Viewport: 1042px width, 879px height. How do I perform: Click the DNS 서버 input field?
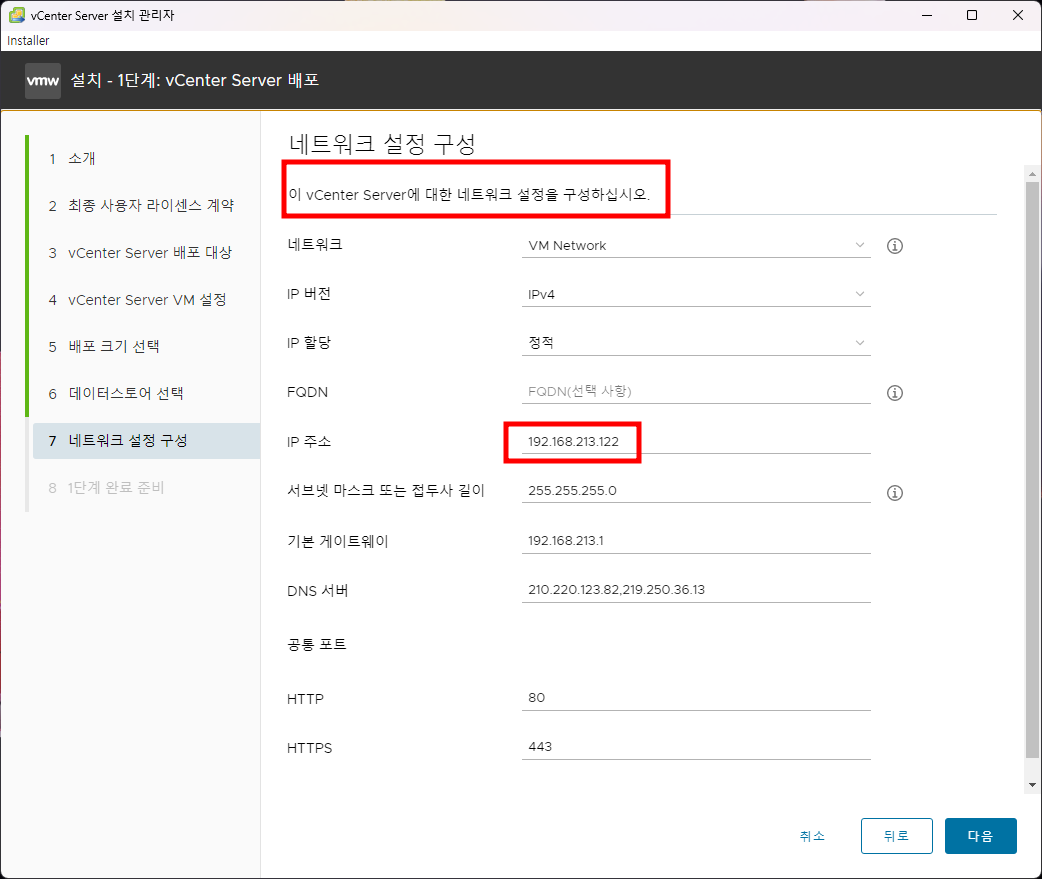(696, 590)
